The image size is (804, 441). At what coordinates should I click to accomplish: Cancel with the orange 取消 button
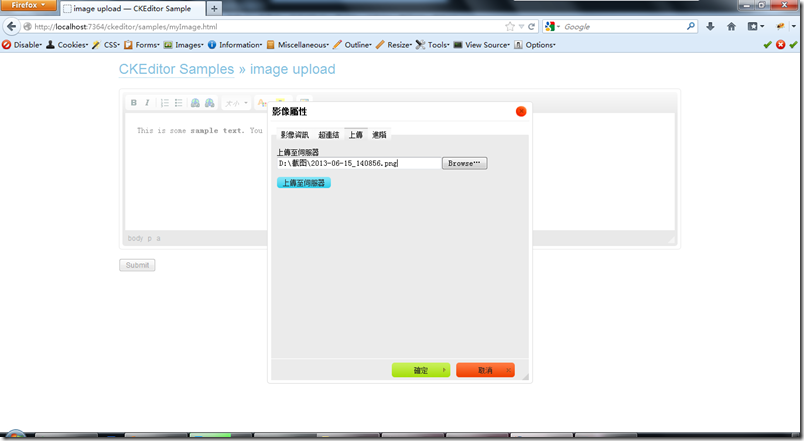485,370
